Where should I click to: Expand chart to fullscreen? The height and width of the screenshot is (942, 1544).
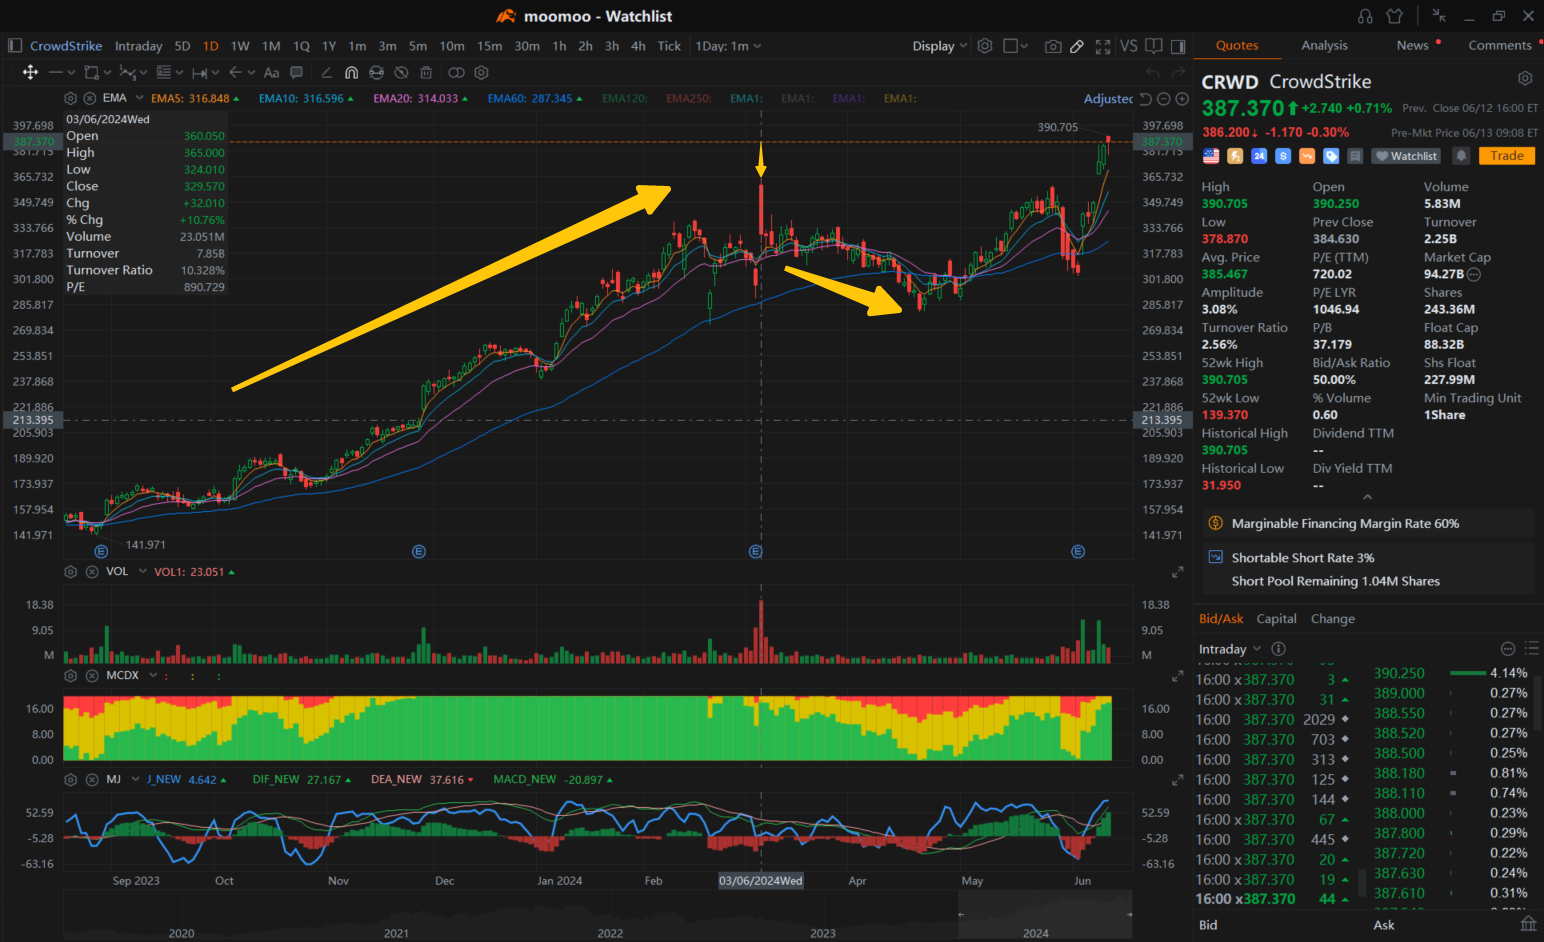1103,46
